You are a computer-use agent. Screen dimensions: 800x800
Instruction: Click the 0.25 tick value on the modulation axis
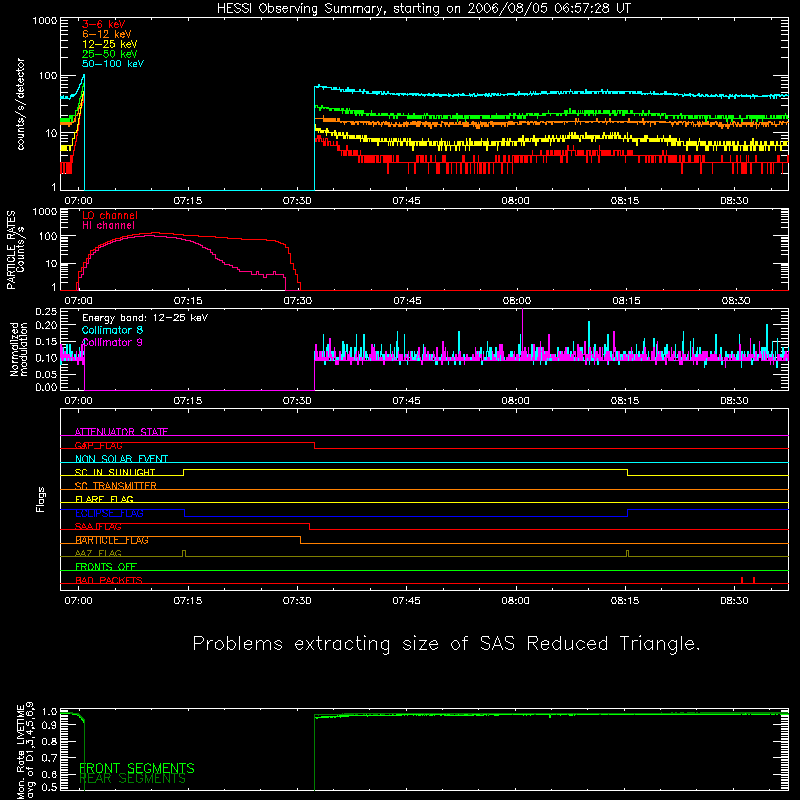[x=46, y=312]
